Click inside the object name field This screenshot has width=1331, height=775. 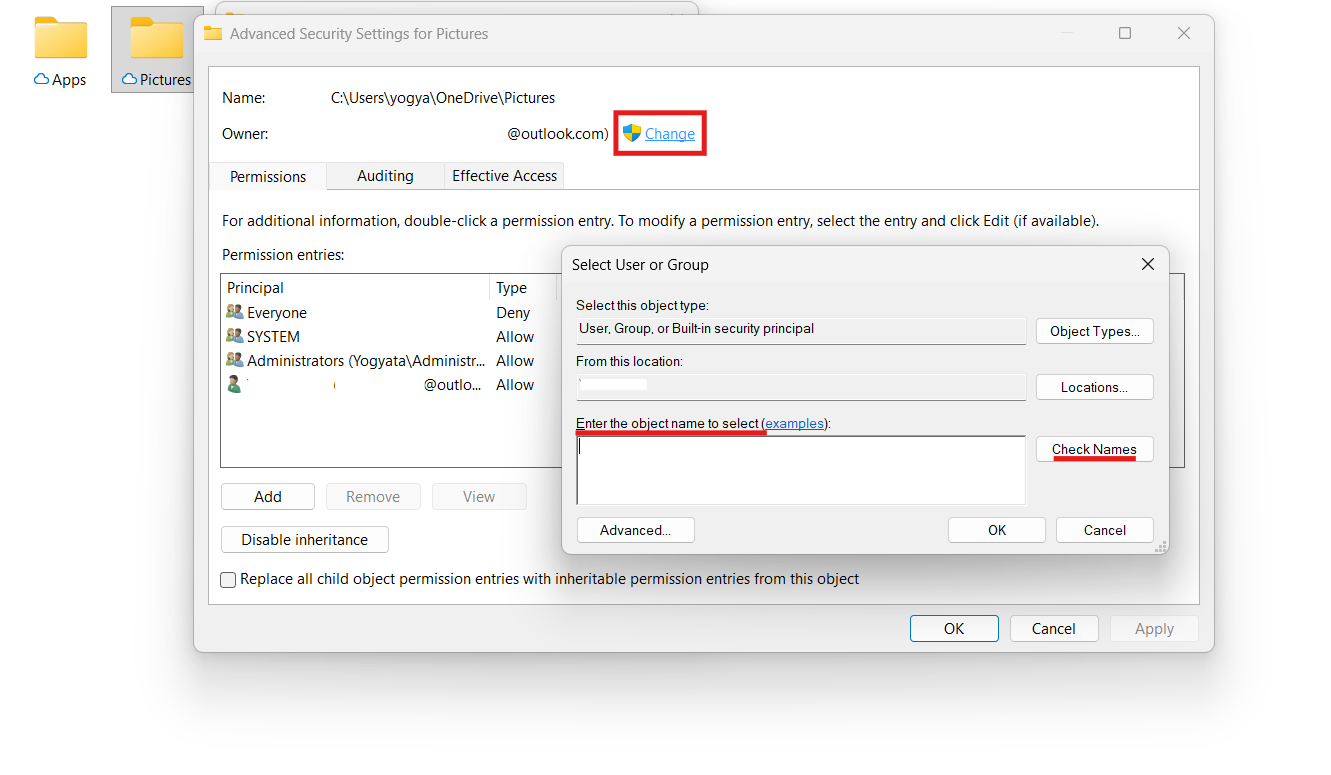800,470
